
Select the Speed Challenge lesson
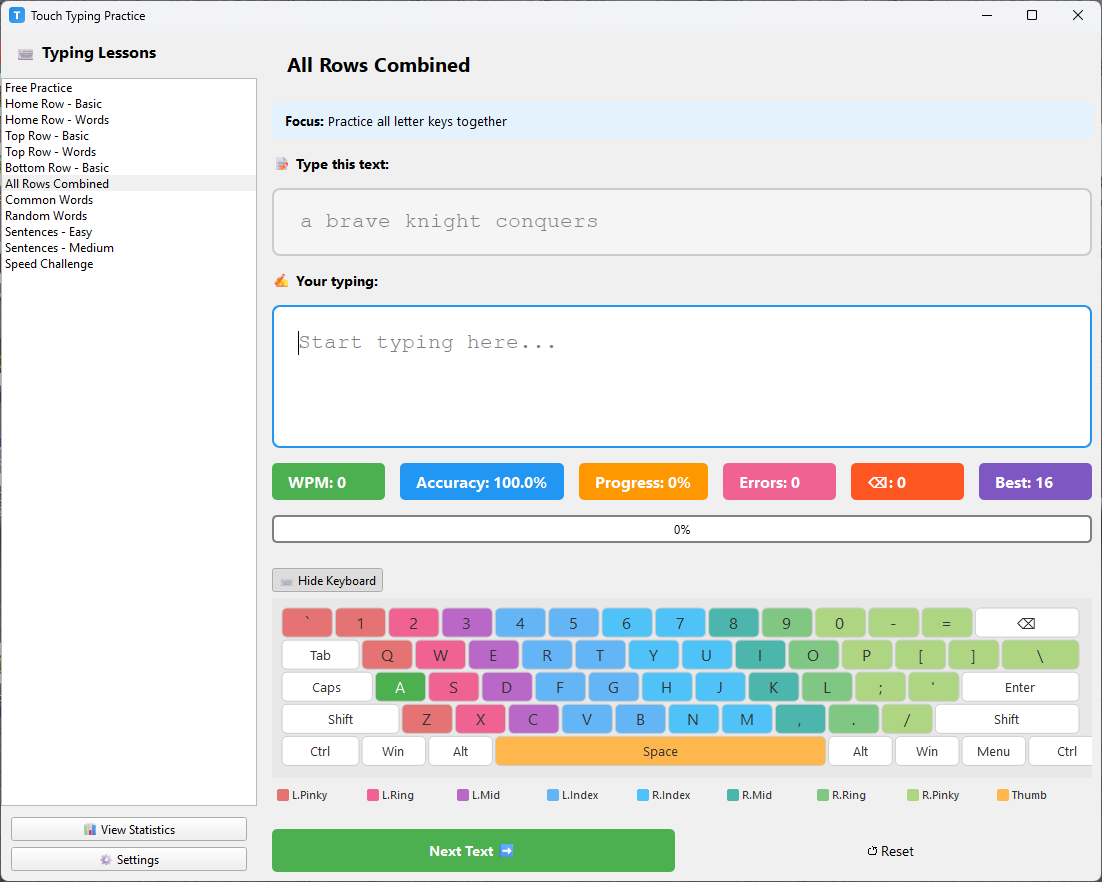(49, 263)
